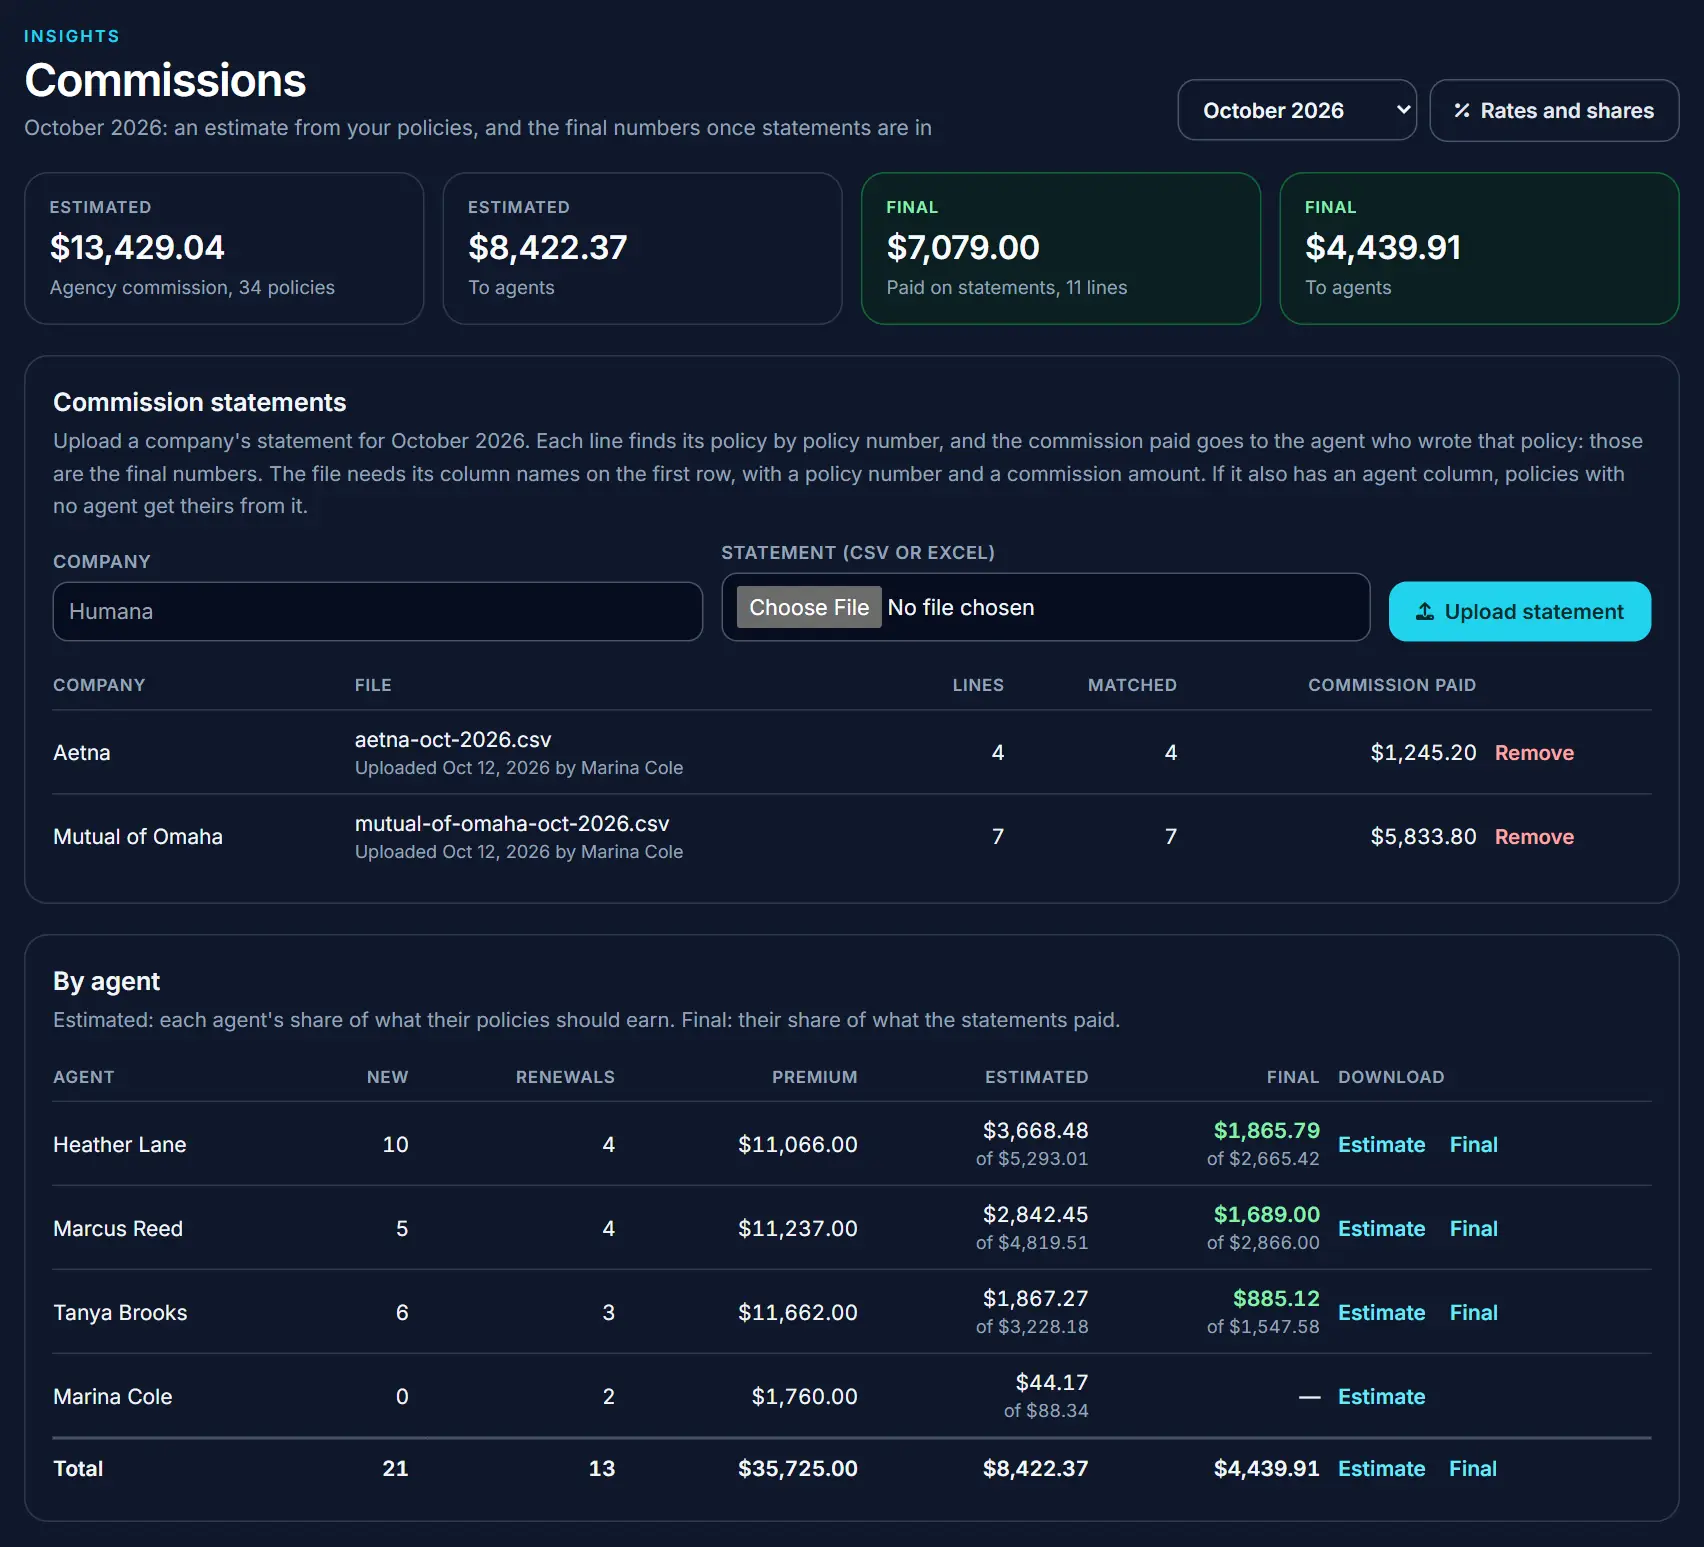Click the file name mutual-of-omaha-oct-2026.csv
The image size is (1704, 1547).
pos(512,824)
